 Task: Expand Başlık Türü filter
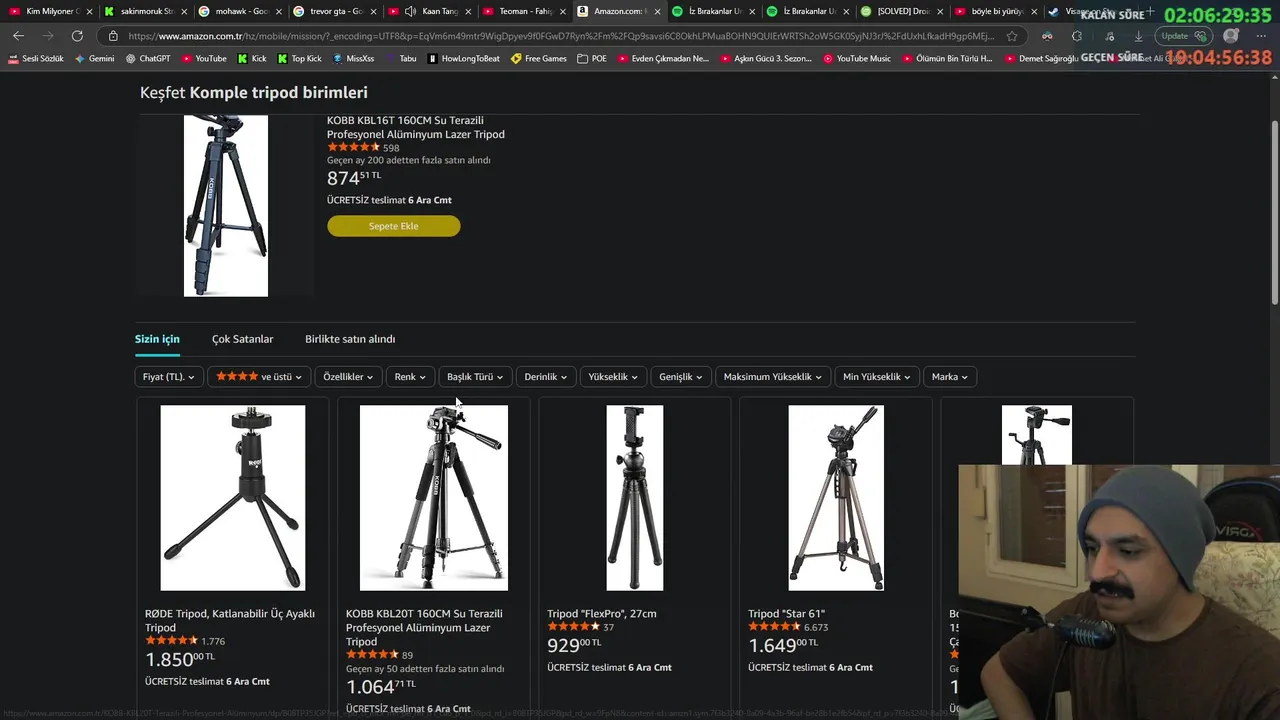click(475, 377)
